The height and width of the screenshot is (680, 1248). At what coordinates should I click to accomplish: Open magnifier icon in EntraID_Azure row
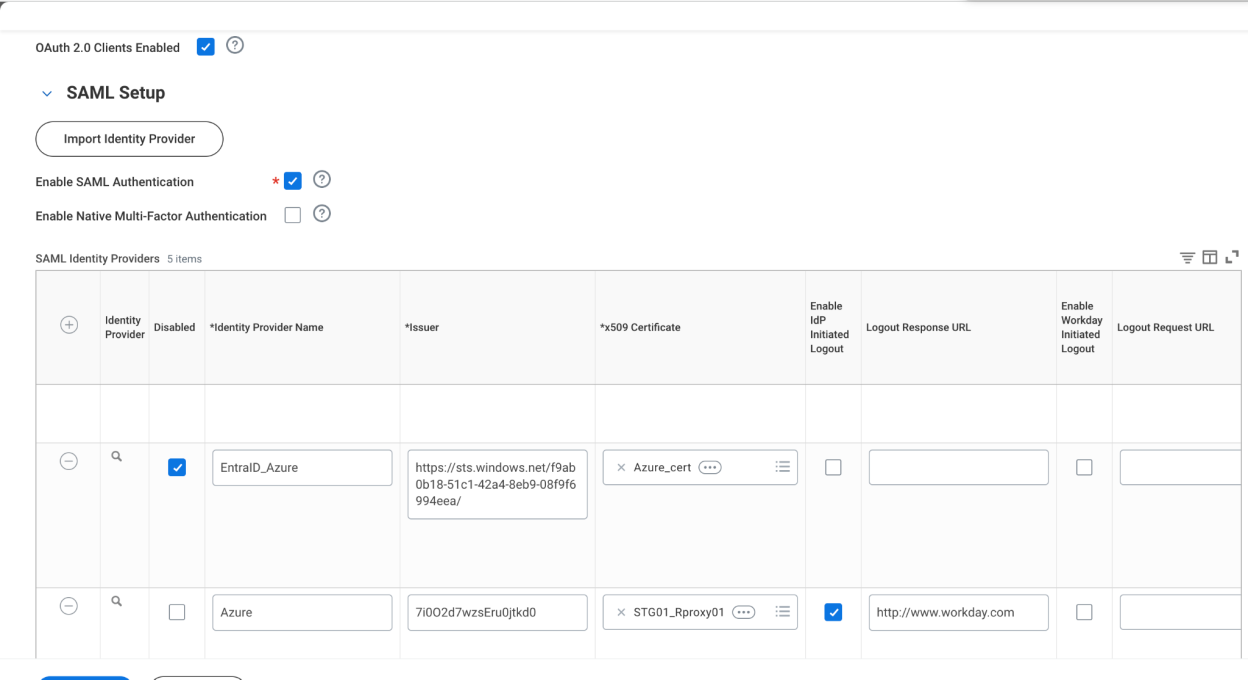116,456
